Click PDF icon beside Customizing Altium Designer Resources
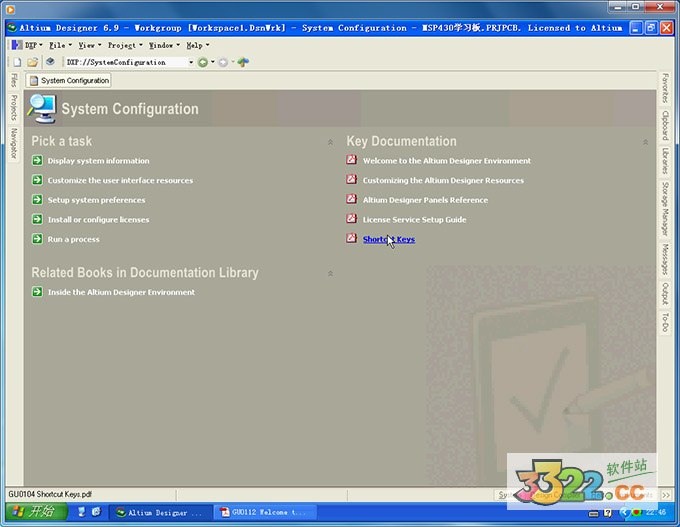 352,179
